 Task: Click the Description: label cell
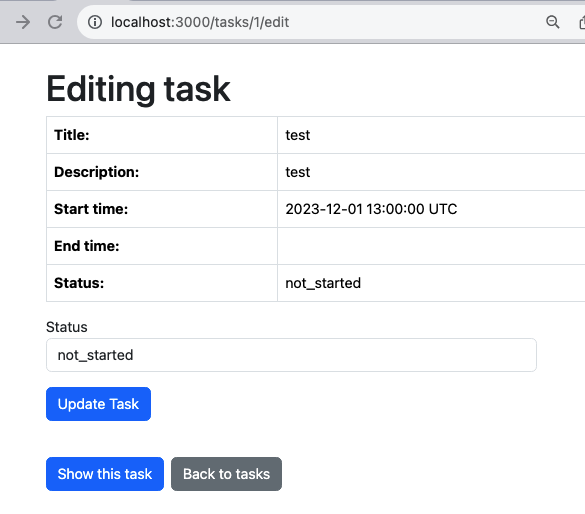(x=162, y=172)
